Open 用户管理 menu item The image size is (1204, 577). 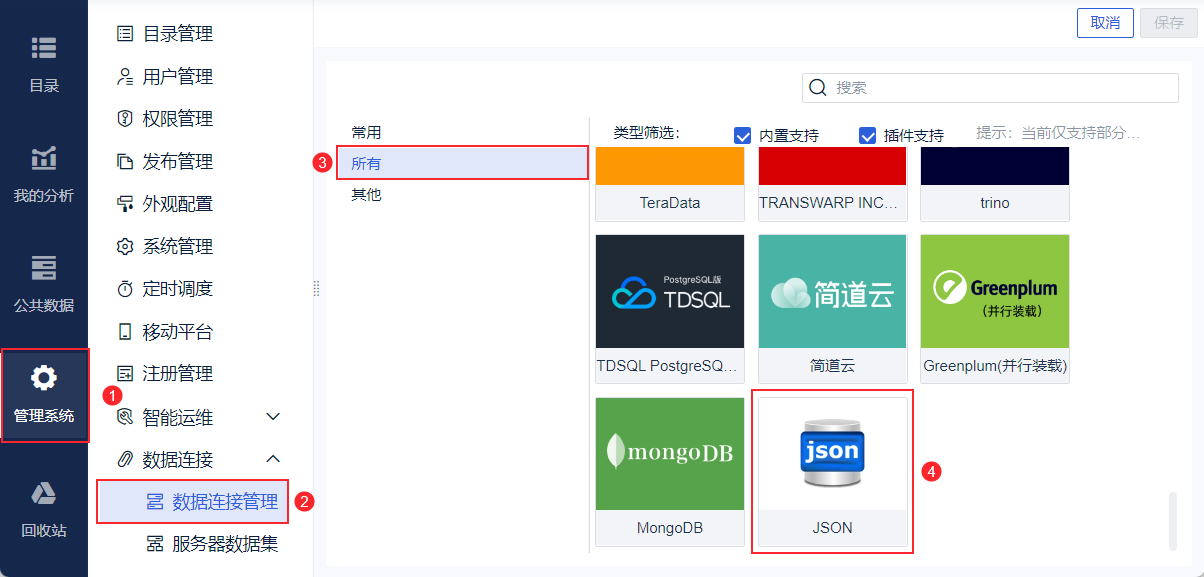coord(177,76)
